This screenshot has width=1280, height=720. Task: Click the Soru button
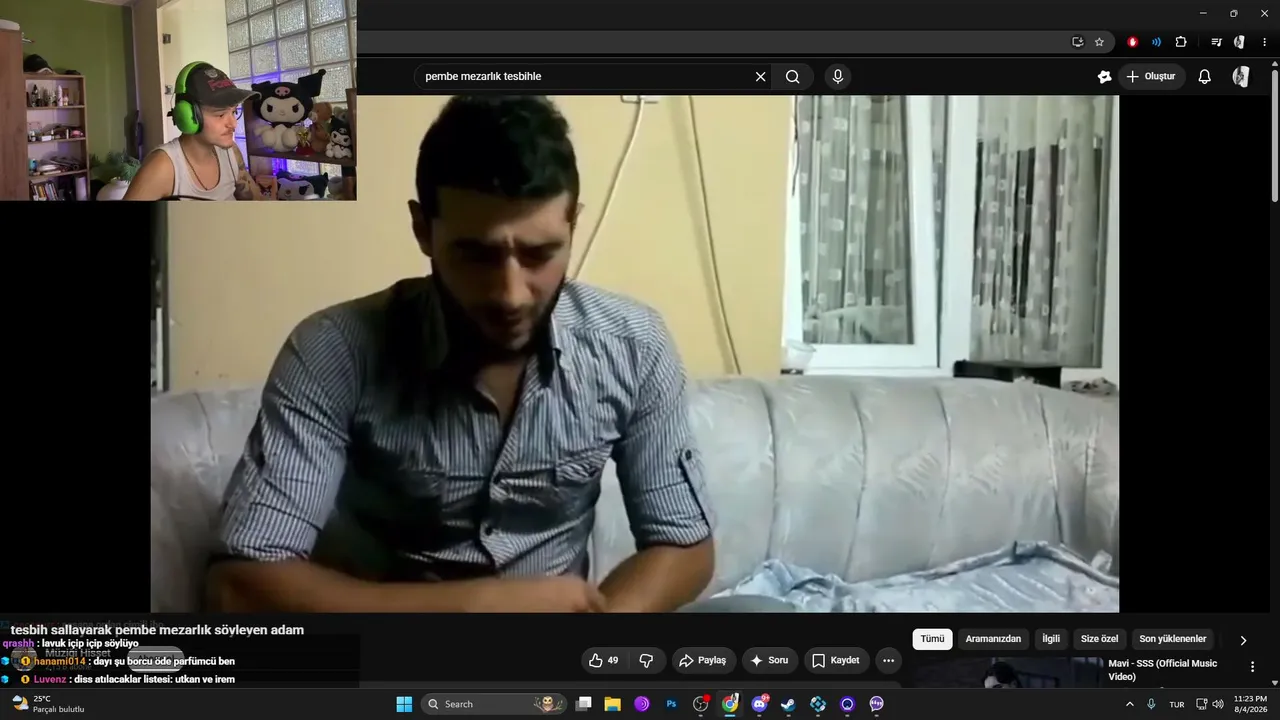pos(769,661)
